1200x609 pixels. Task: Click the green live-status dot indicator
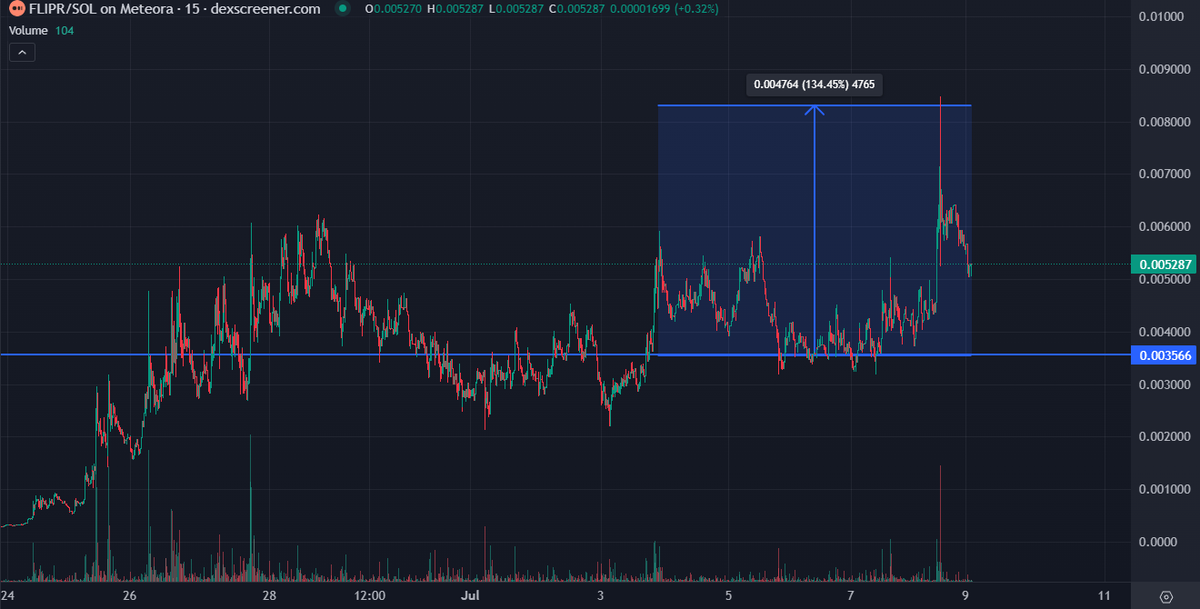tap(341, 9)
